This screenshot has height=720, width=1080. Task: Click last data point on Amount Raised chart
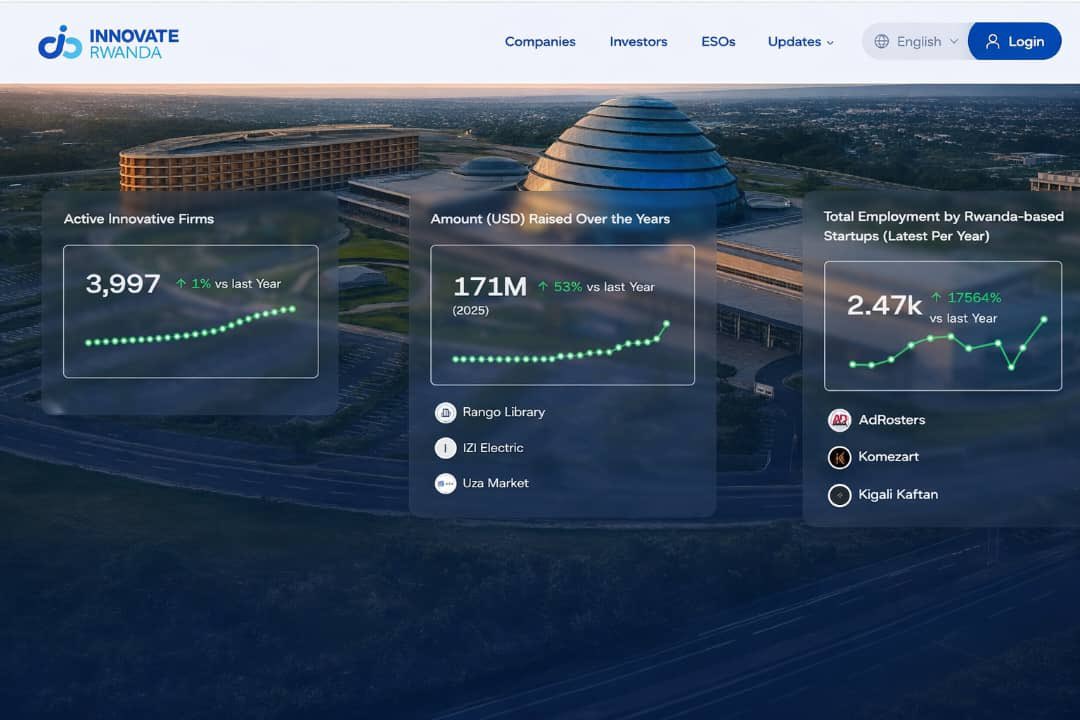(x=667, y=324)
